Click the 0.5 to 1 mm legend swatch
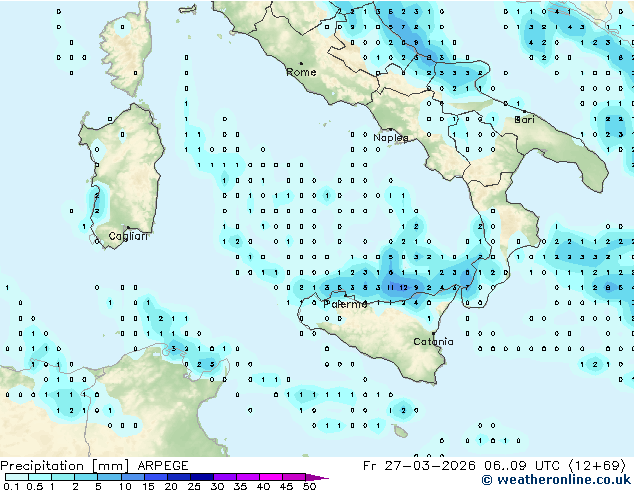This screenshot has width=634, height=490. tap(40, 477)
